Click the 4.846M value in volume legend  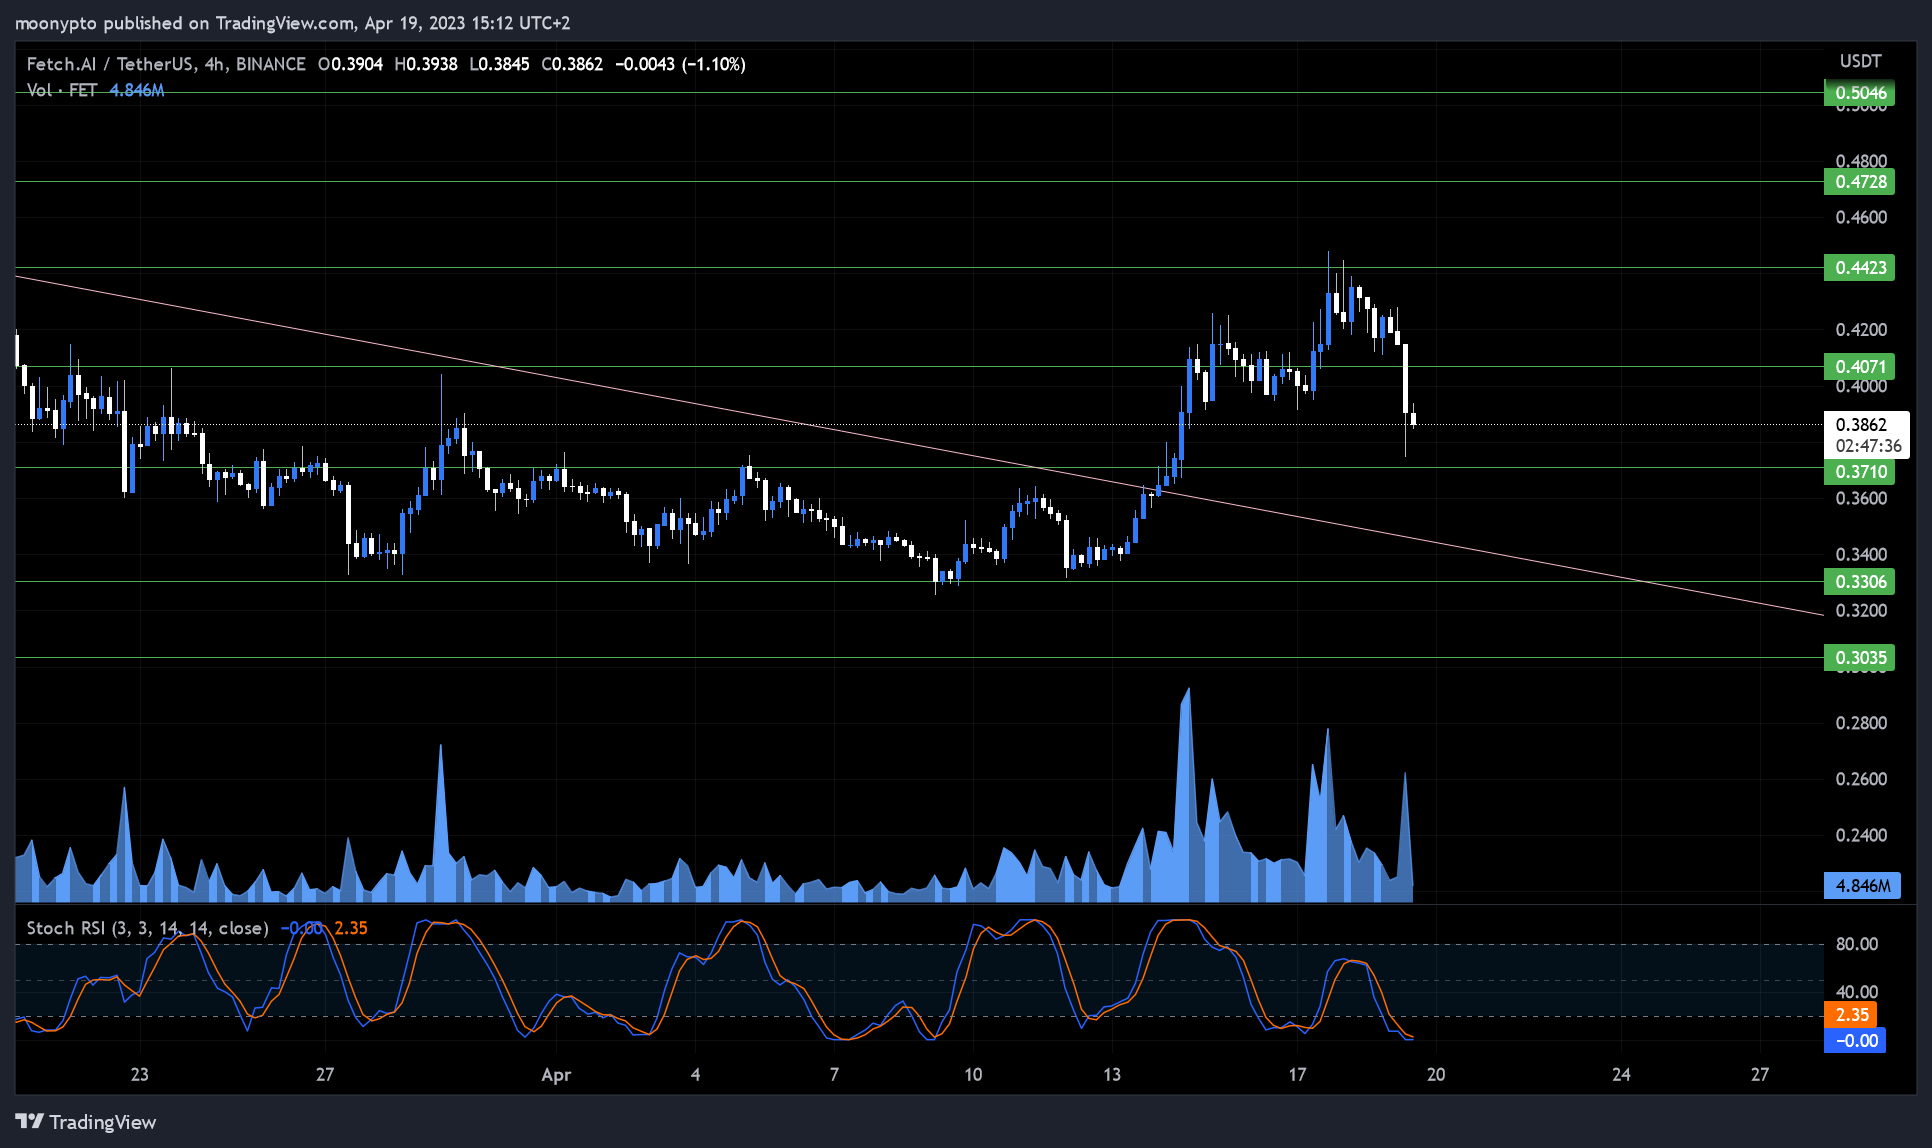[137, 90]
